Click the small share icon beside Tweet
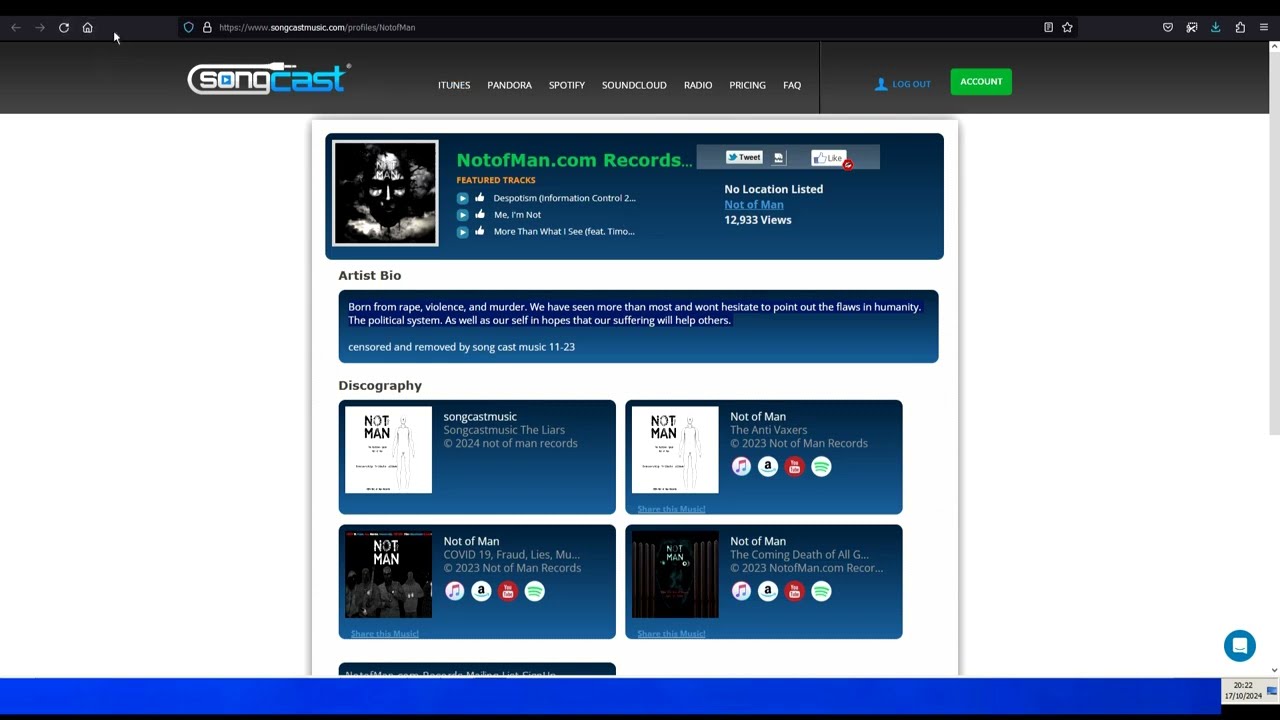Image resolution: width=1280 pixels, height=720 pixels. pyautogui.click(x=779, y=157)
